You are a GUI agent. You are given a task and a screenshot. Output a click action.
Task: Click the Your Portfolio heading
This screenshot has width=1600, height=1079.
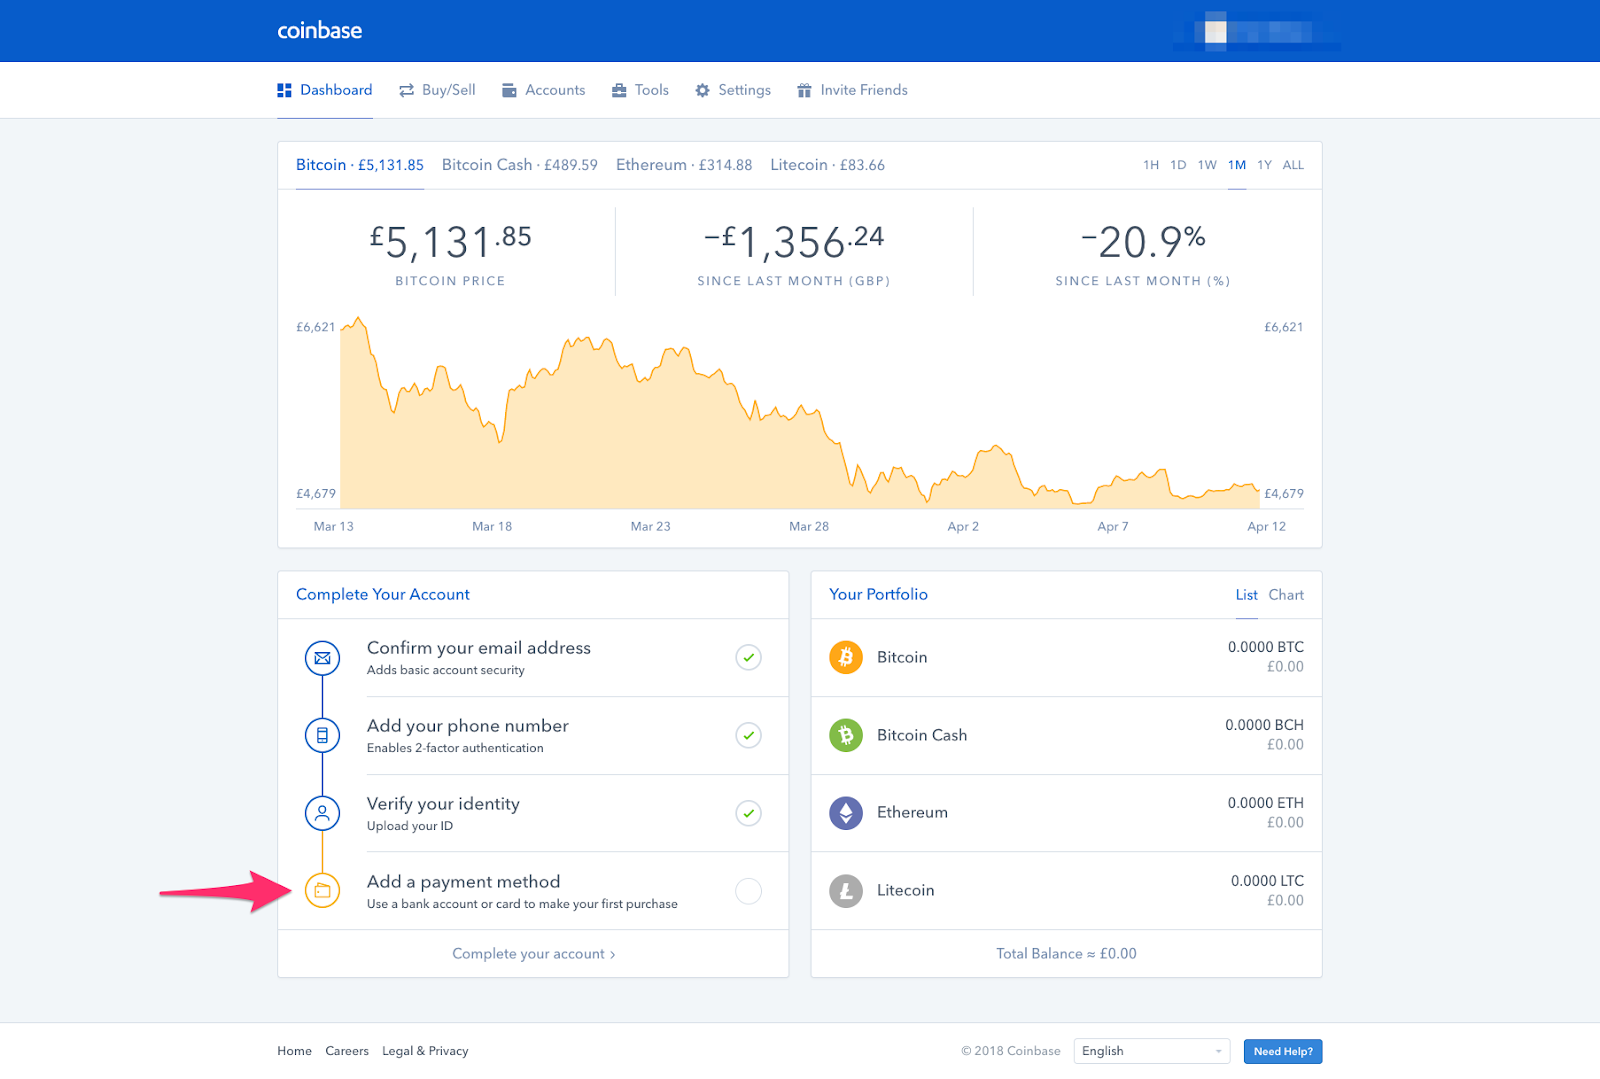[x=878, y=594]
